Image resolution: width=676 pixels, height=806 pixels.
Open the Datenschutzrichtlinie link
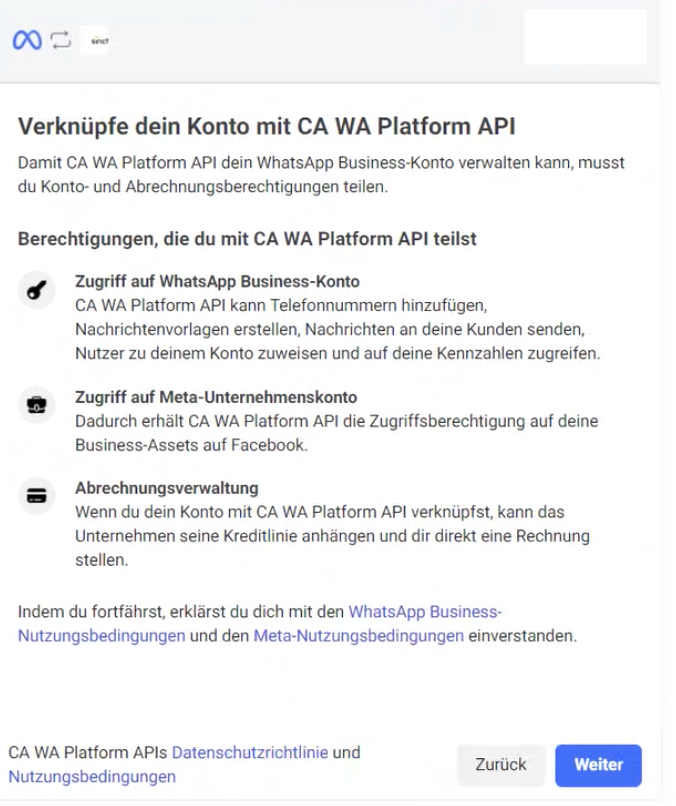tap(250, 753)
